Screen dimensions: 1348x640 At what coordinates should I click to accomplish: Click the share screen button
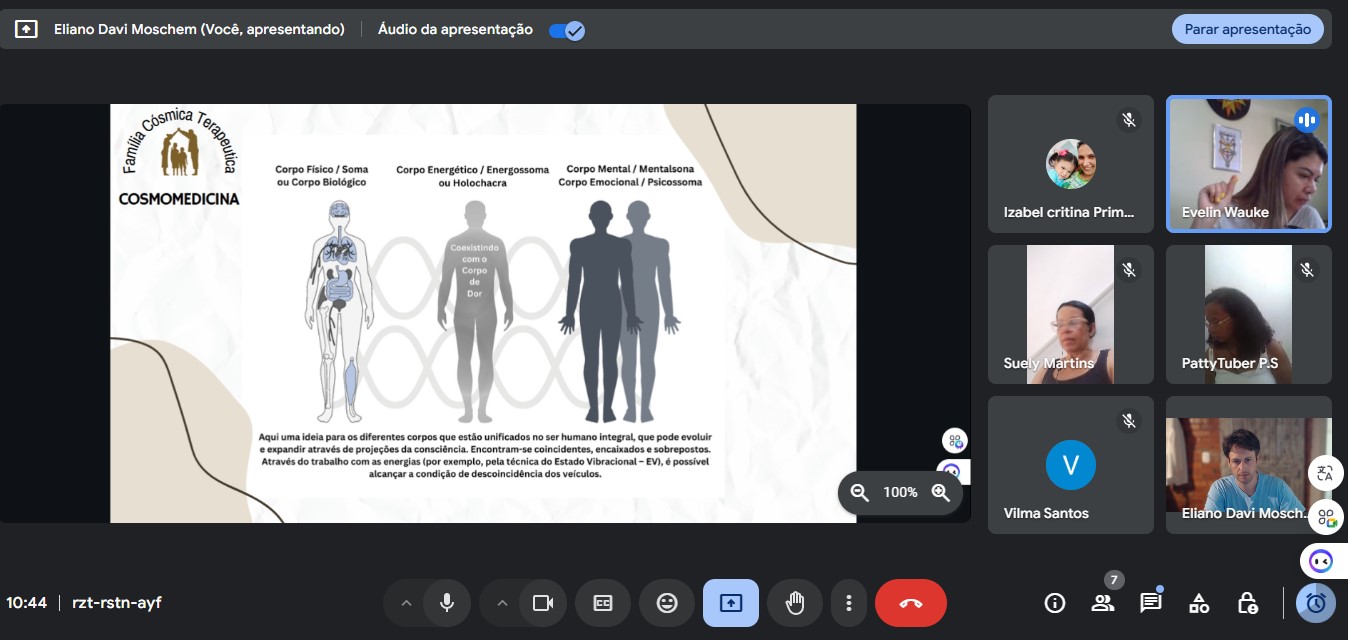tap(731, 603)
